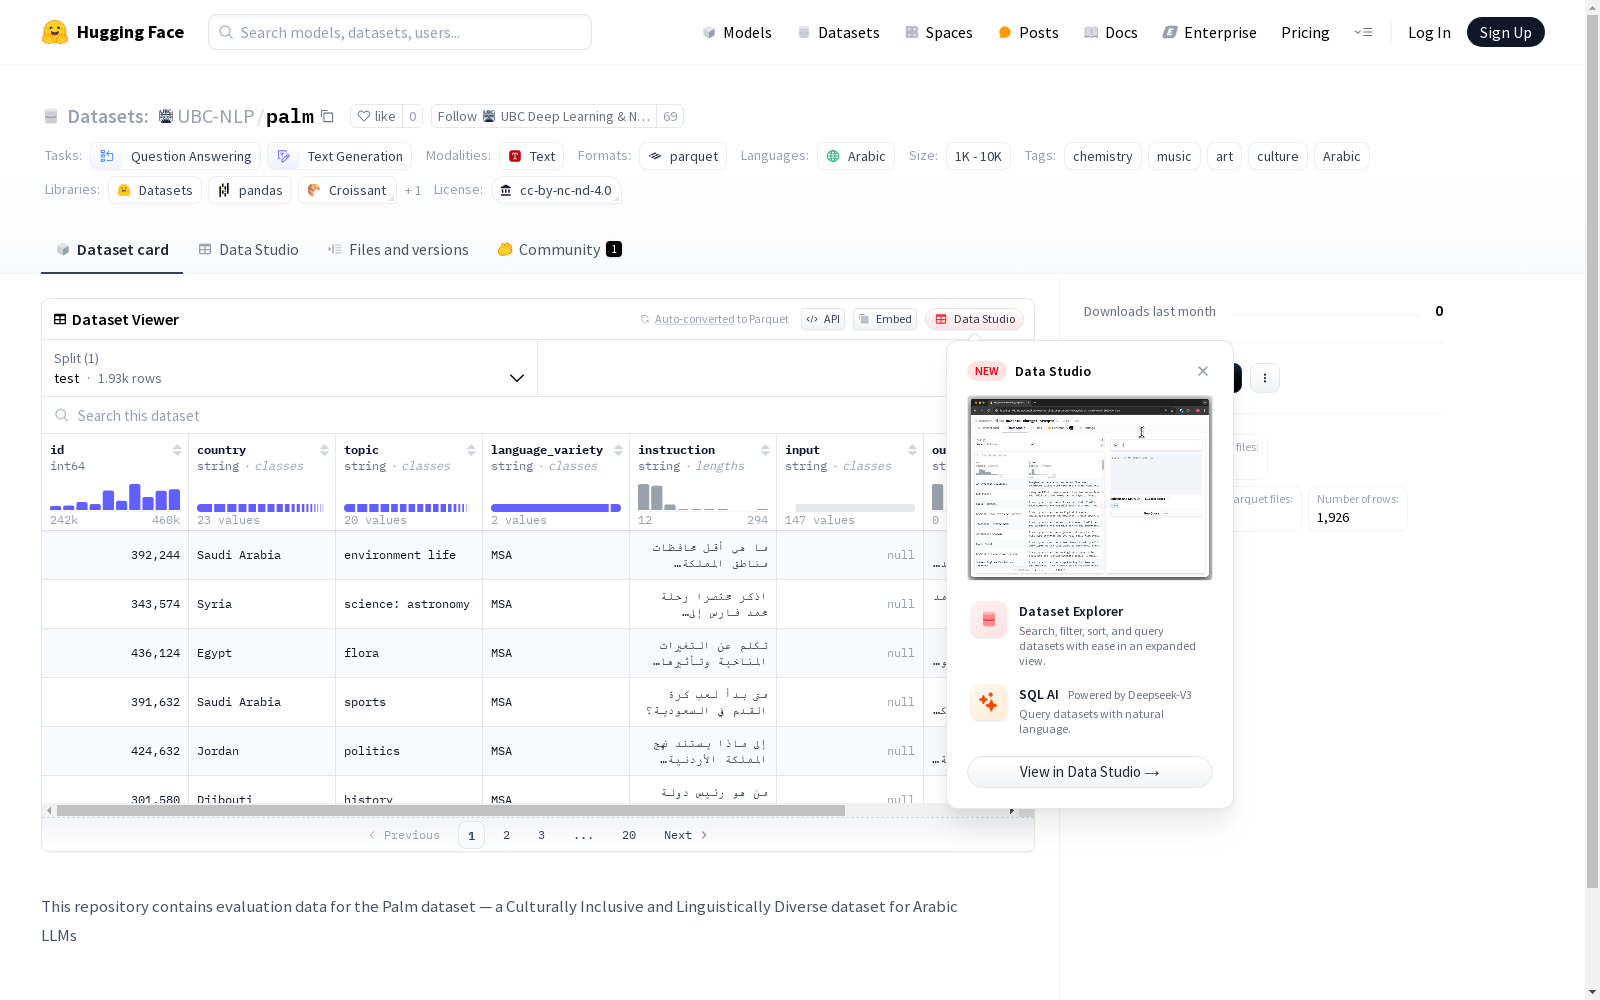Click the Dataset Explorer database icon
Image resolution: width=1600 pixels, height=1000 pixels.
click(989, 620)
